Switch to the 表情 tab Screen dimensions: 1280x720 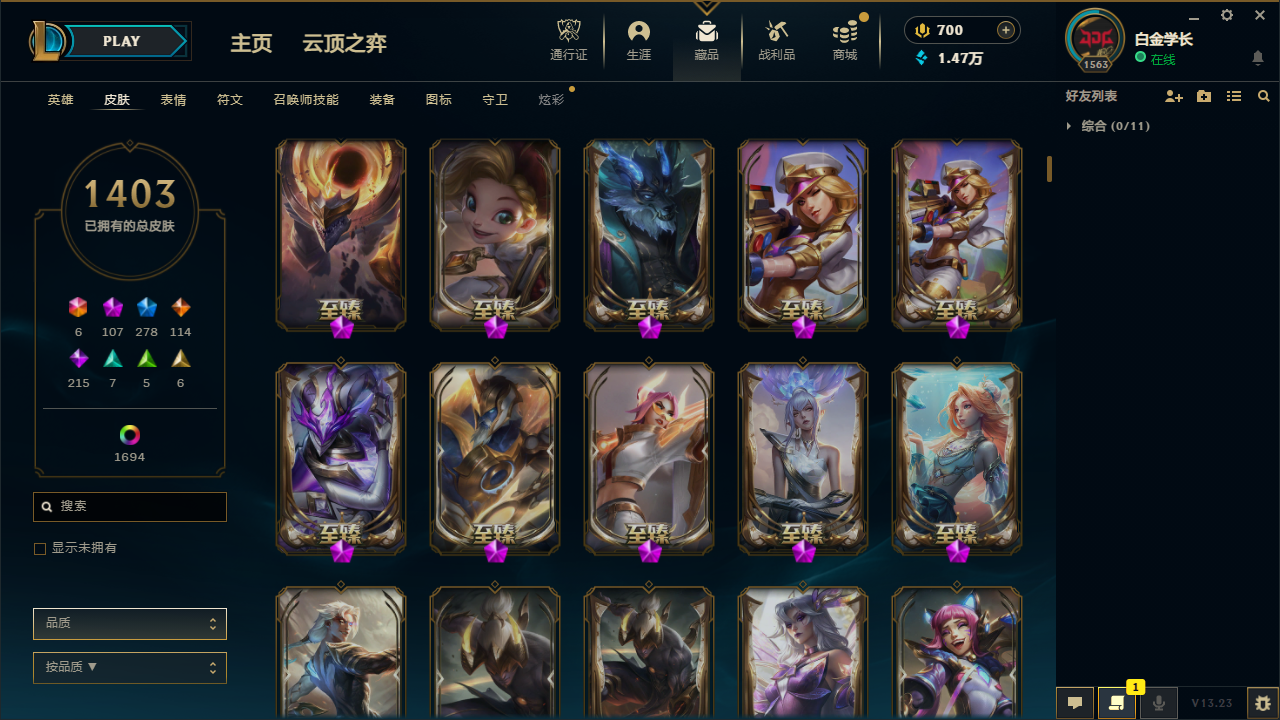coord(173,100)
